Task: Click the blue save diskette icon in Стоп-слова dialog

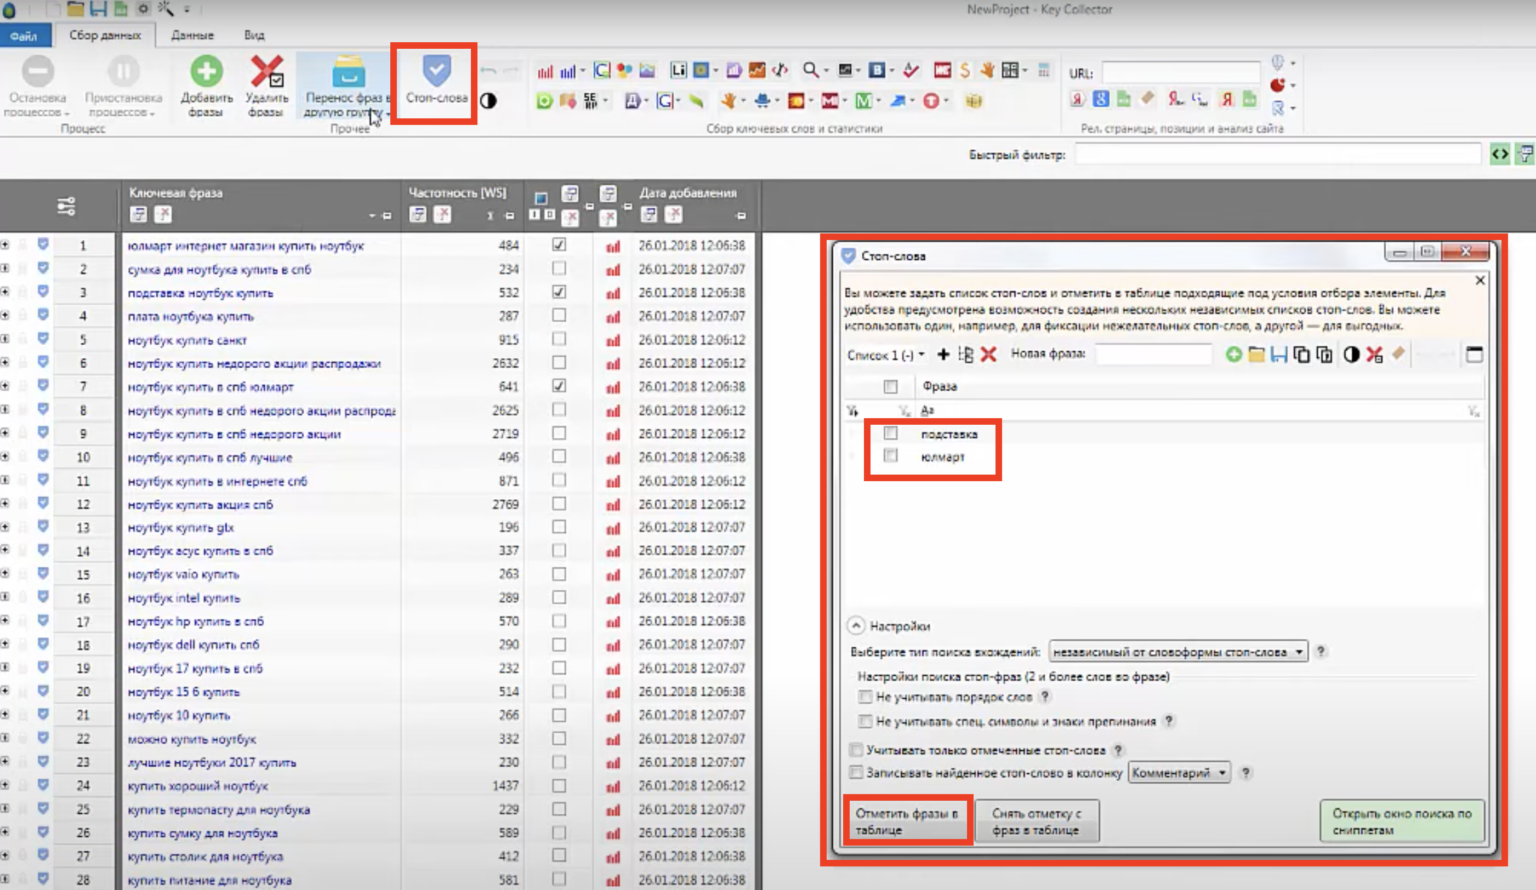Action: (x=1278, y=355)
